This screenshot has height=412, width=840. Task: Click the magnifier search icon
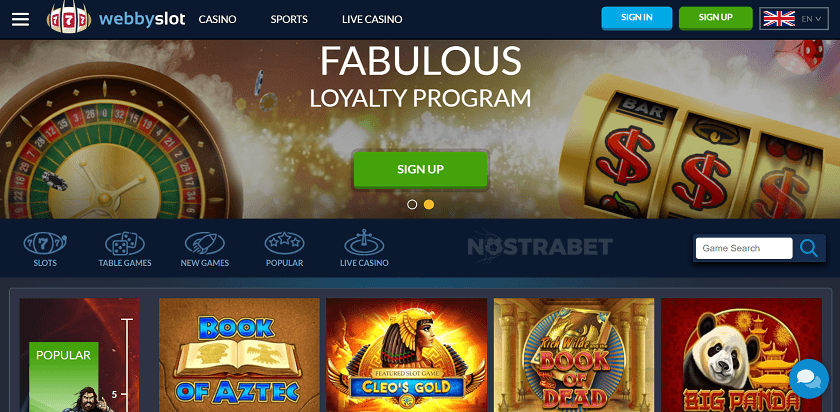pos(808,248)
